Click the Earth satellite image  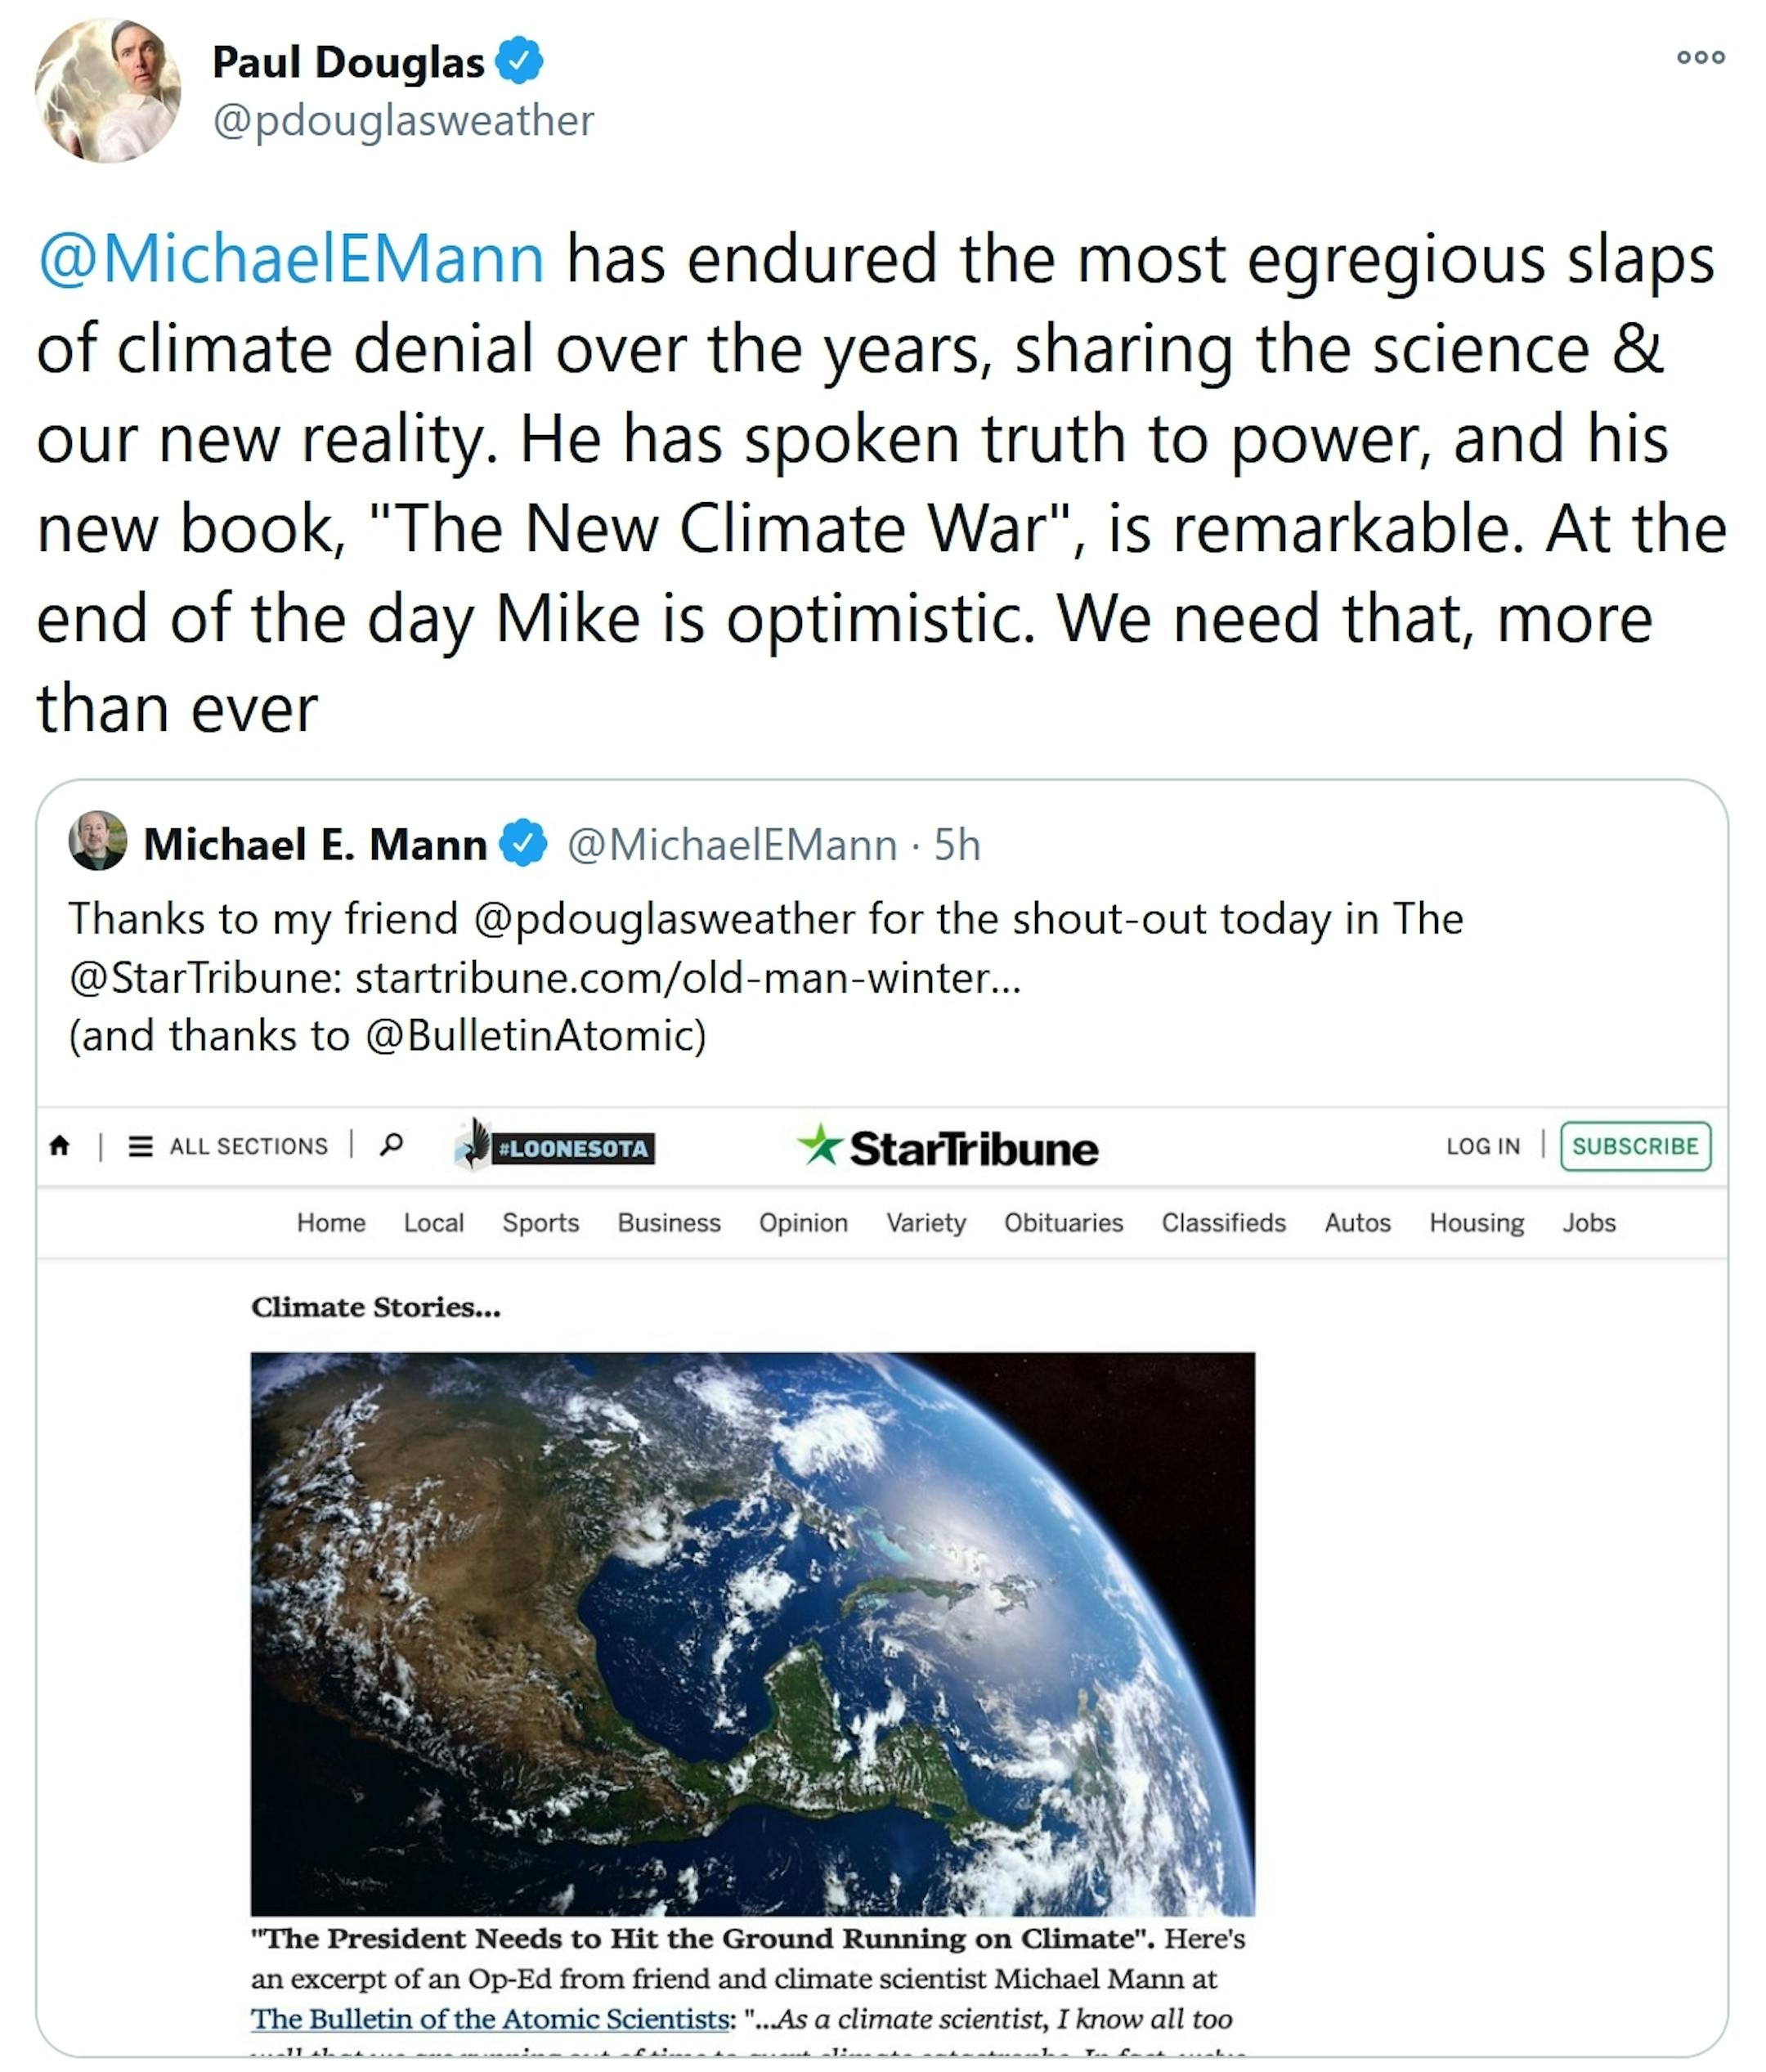752,1633
